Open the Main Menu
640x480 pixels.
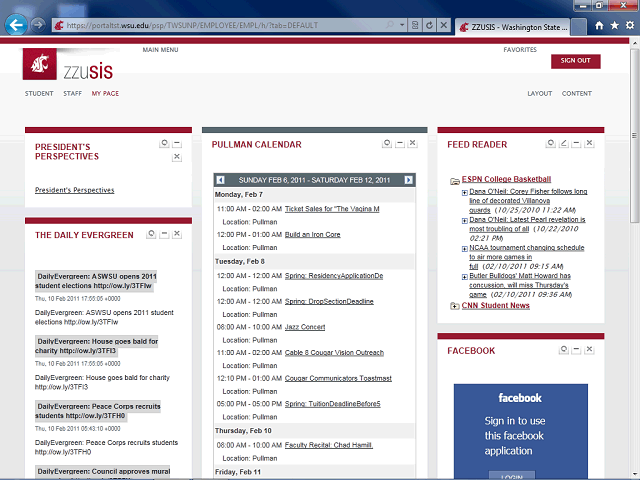(160, 49)
